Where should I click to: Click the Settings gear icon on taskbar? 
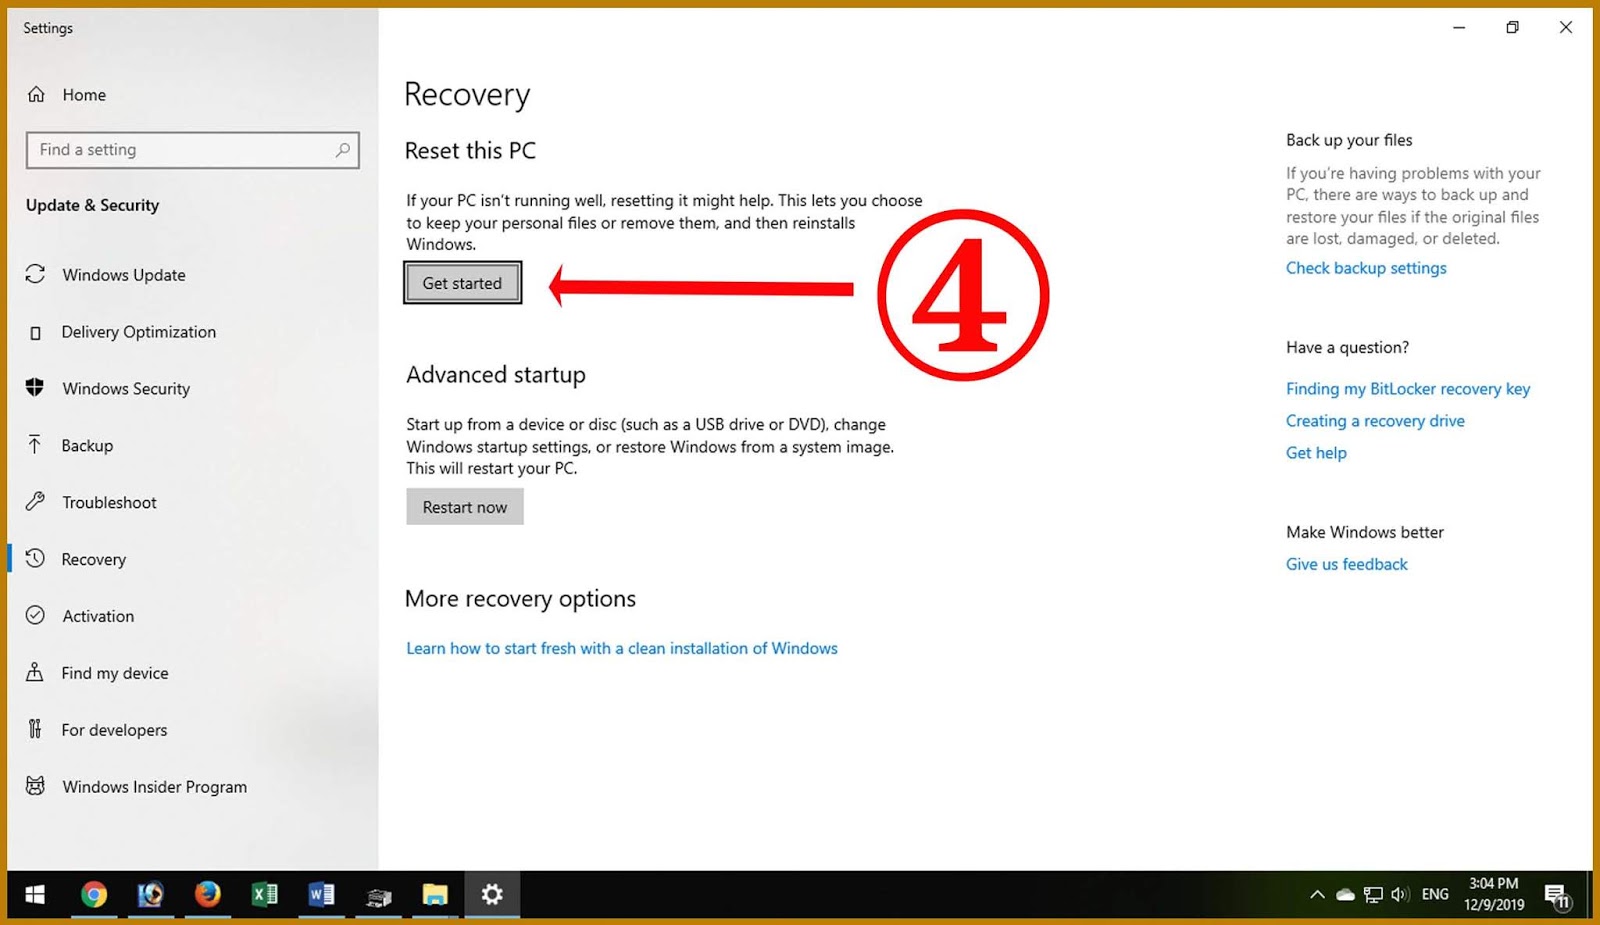pos(492,895)
